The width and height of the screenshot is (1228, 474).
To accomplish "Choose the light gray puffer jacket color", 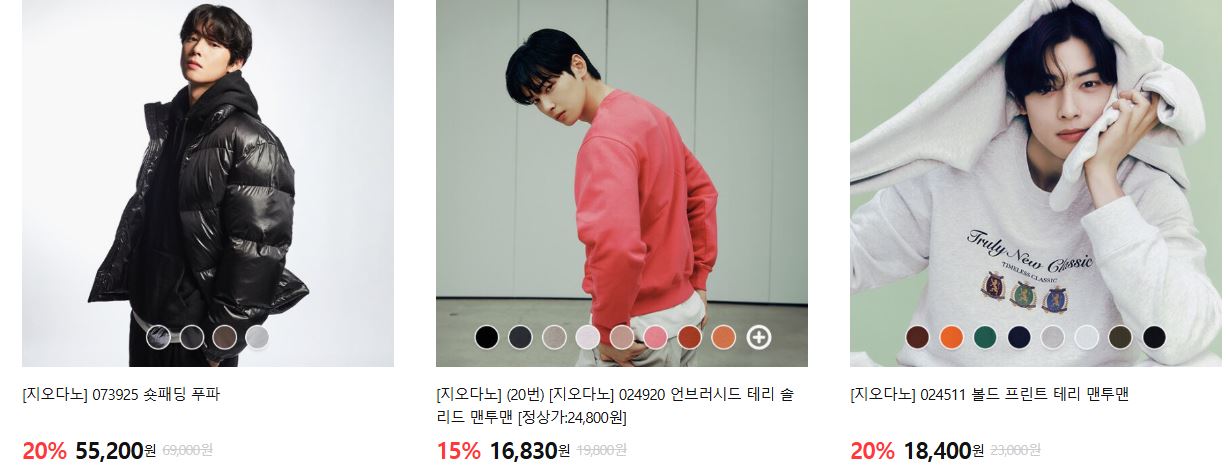I will point(258,338).
